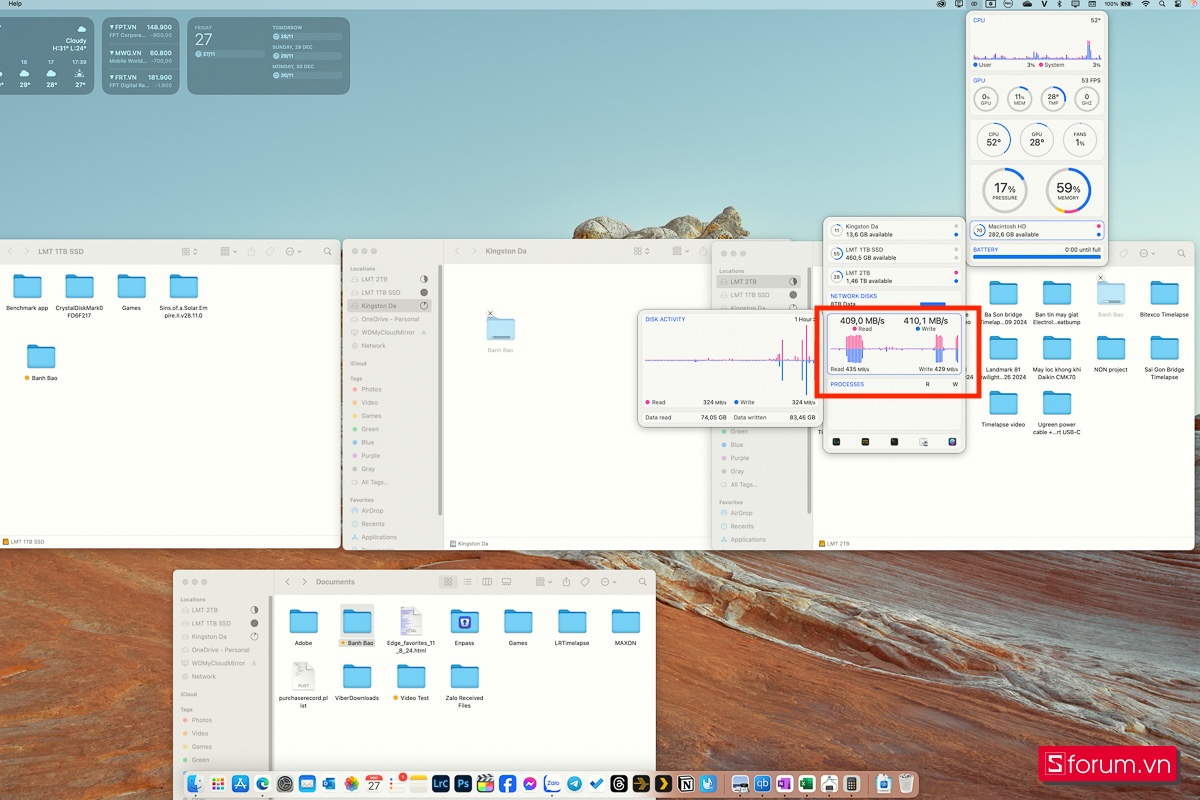Click the Bluetooth icon in menu bar
This screenshot has height=800, width=1200.
[x=1059, y=4]
